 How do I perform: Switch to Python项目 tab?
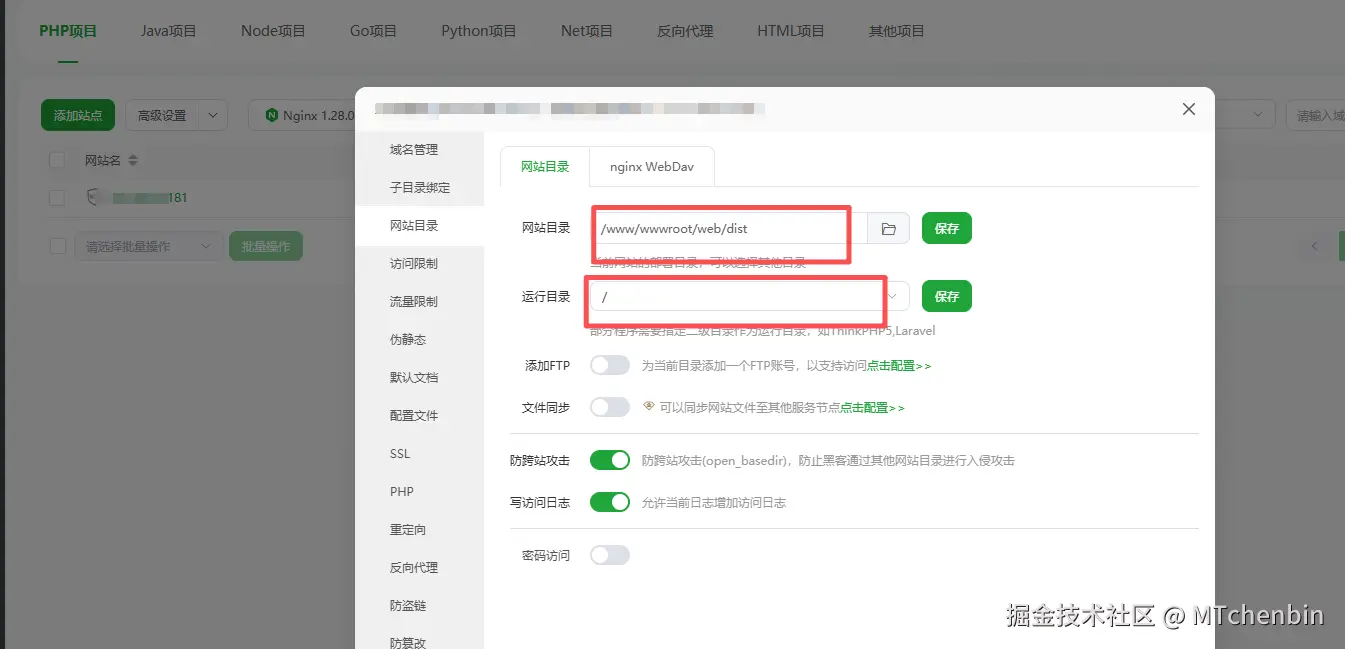point(479,31)
